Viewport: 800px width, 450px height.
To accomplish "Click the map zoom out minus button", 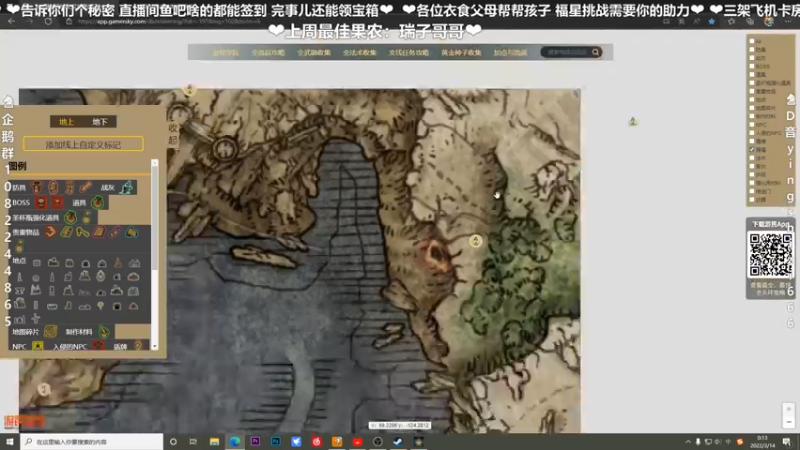I will (789, 422).
